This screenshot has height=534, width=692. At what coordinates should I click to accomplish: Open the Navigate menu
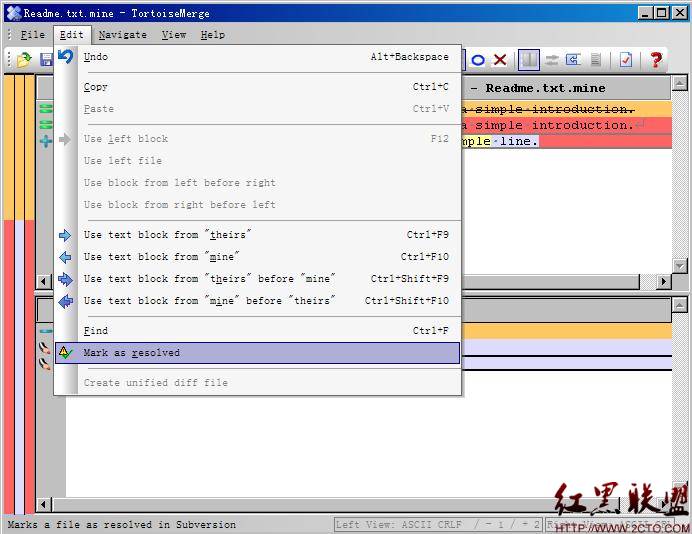123,35
